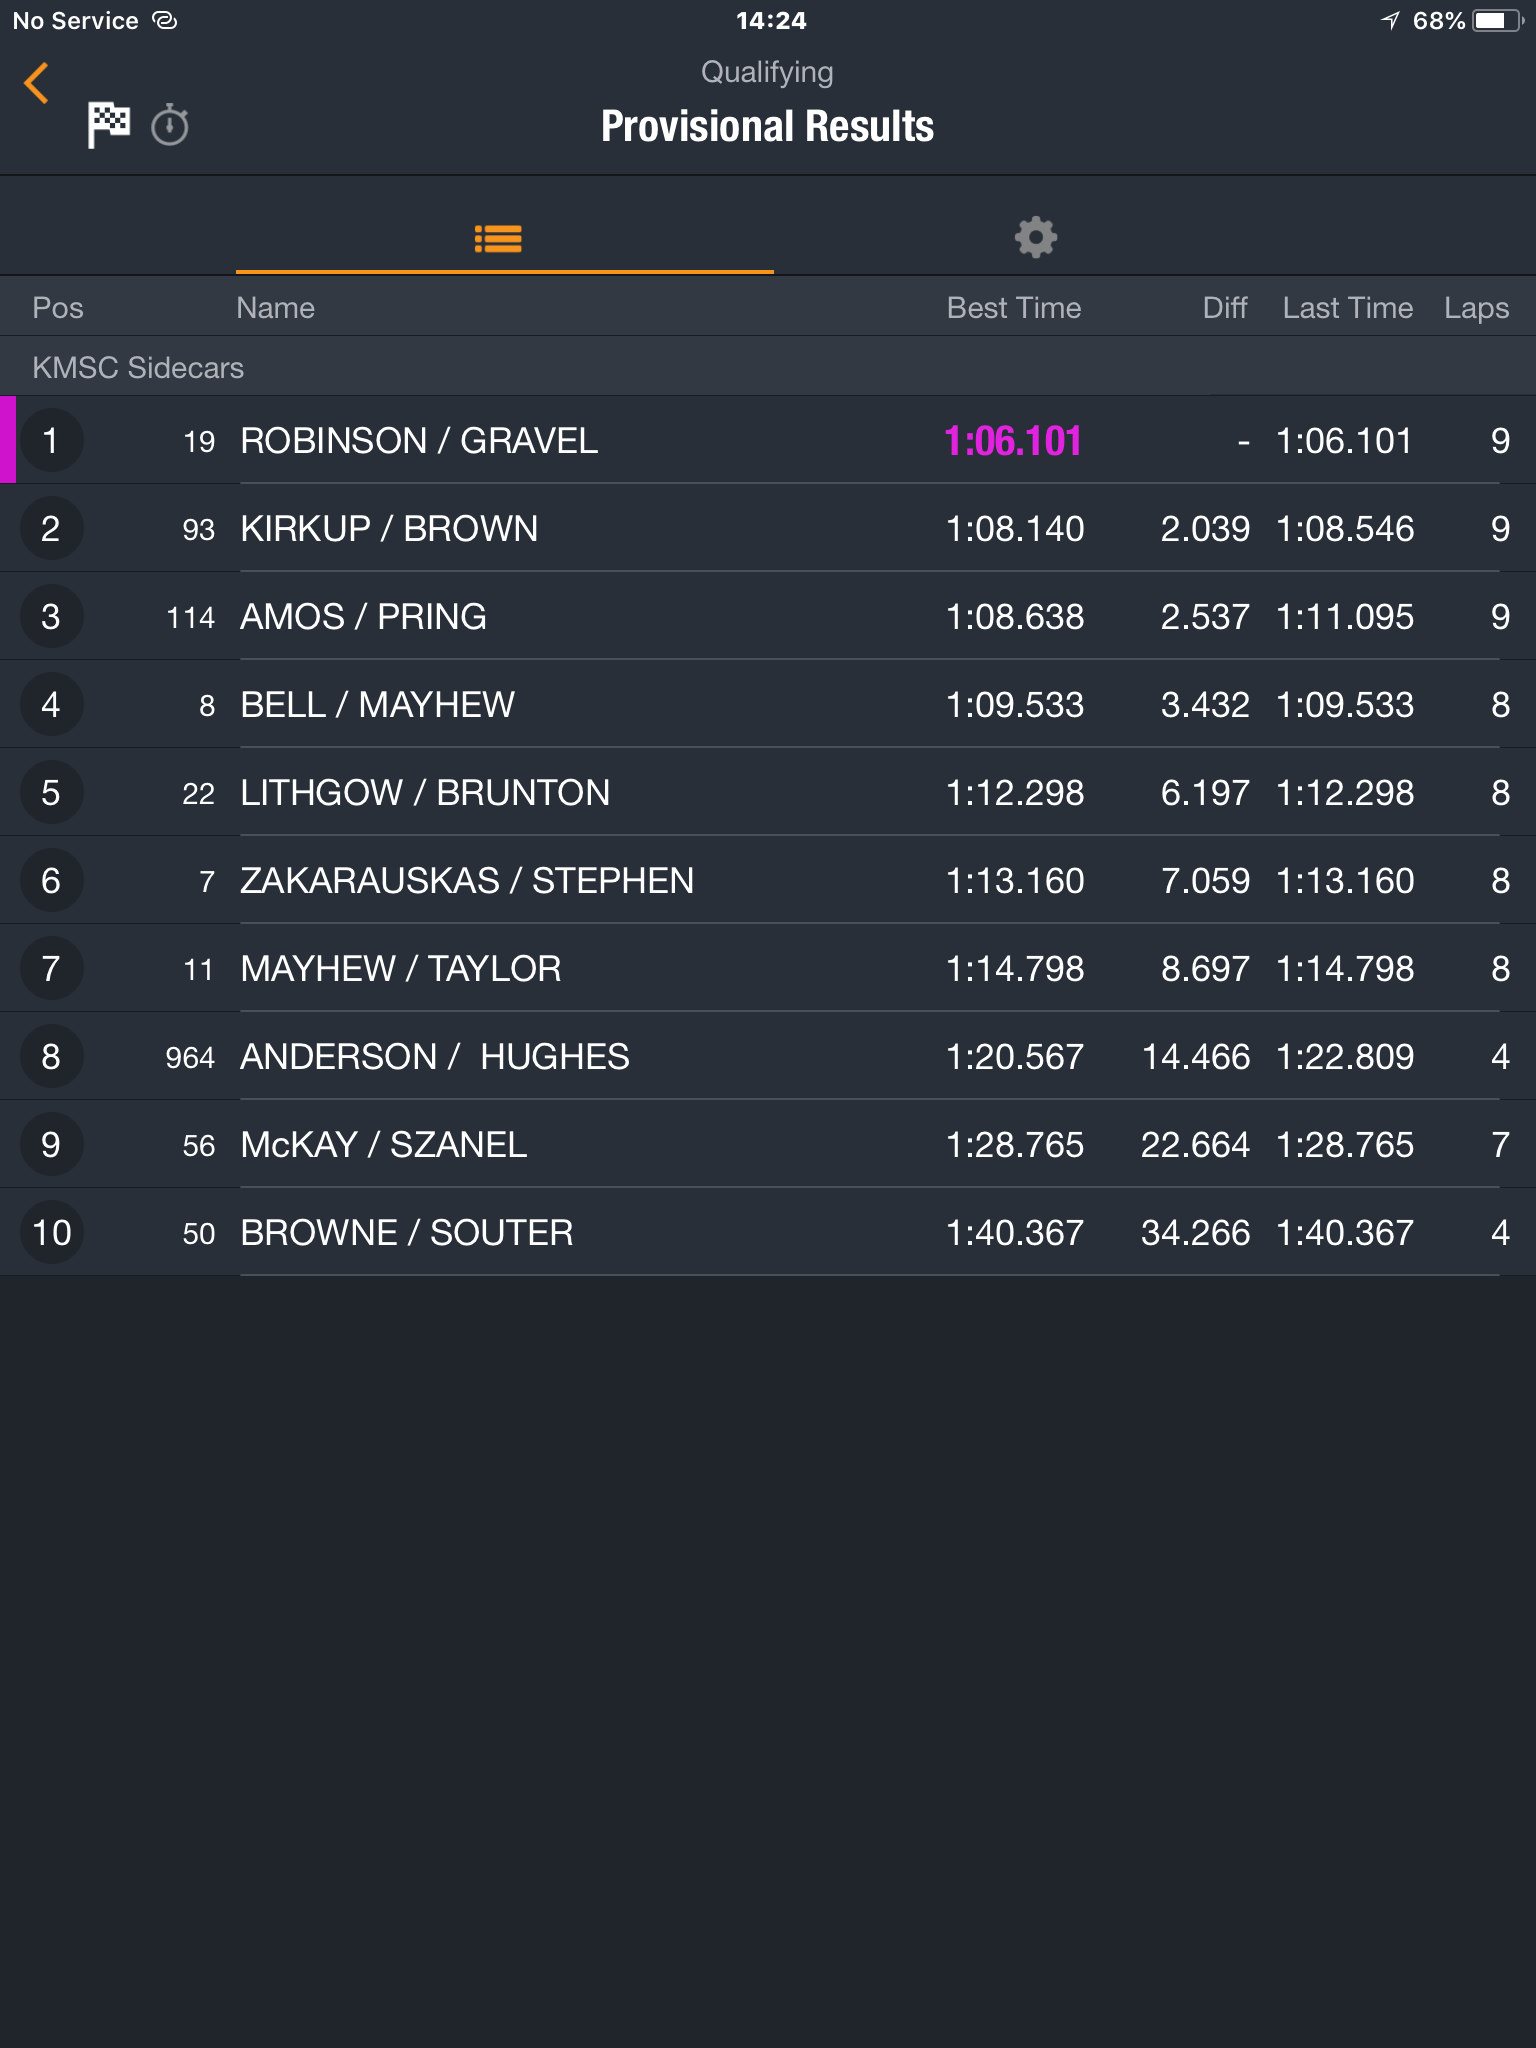
Task: Tap the Laps column header
Action: (x=1476, y=308)
